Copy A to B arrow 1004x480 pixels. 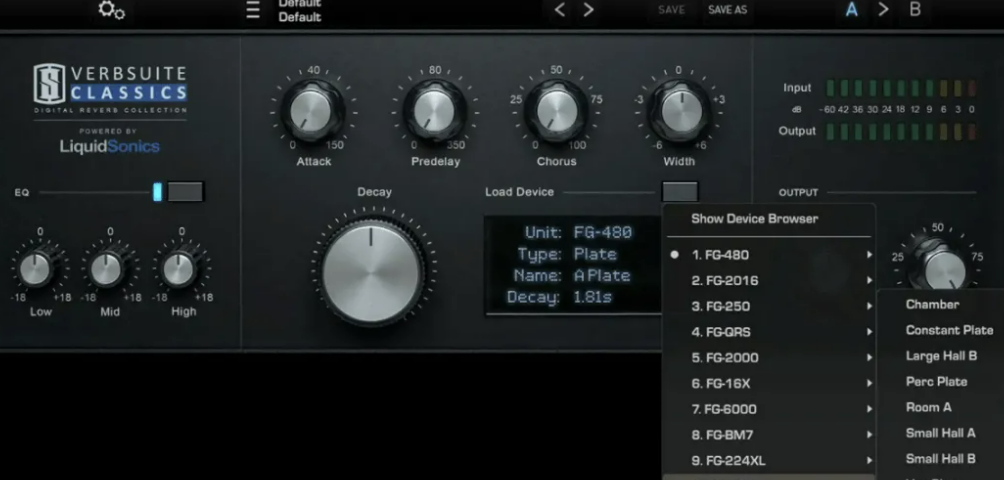coord(884,10)
